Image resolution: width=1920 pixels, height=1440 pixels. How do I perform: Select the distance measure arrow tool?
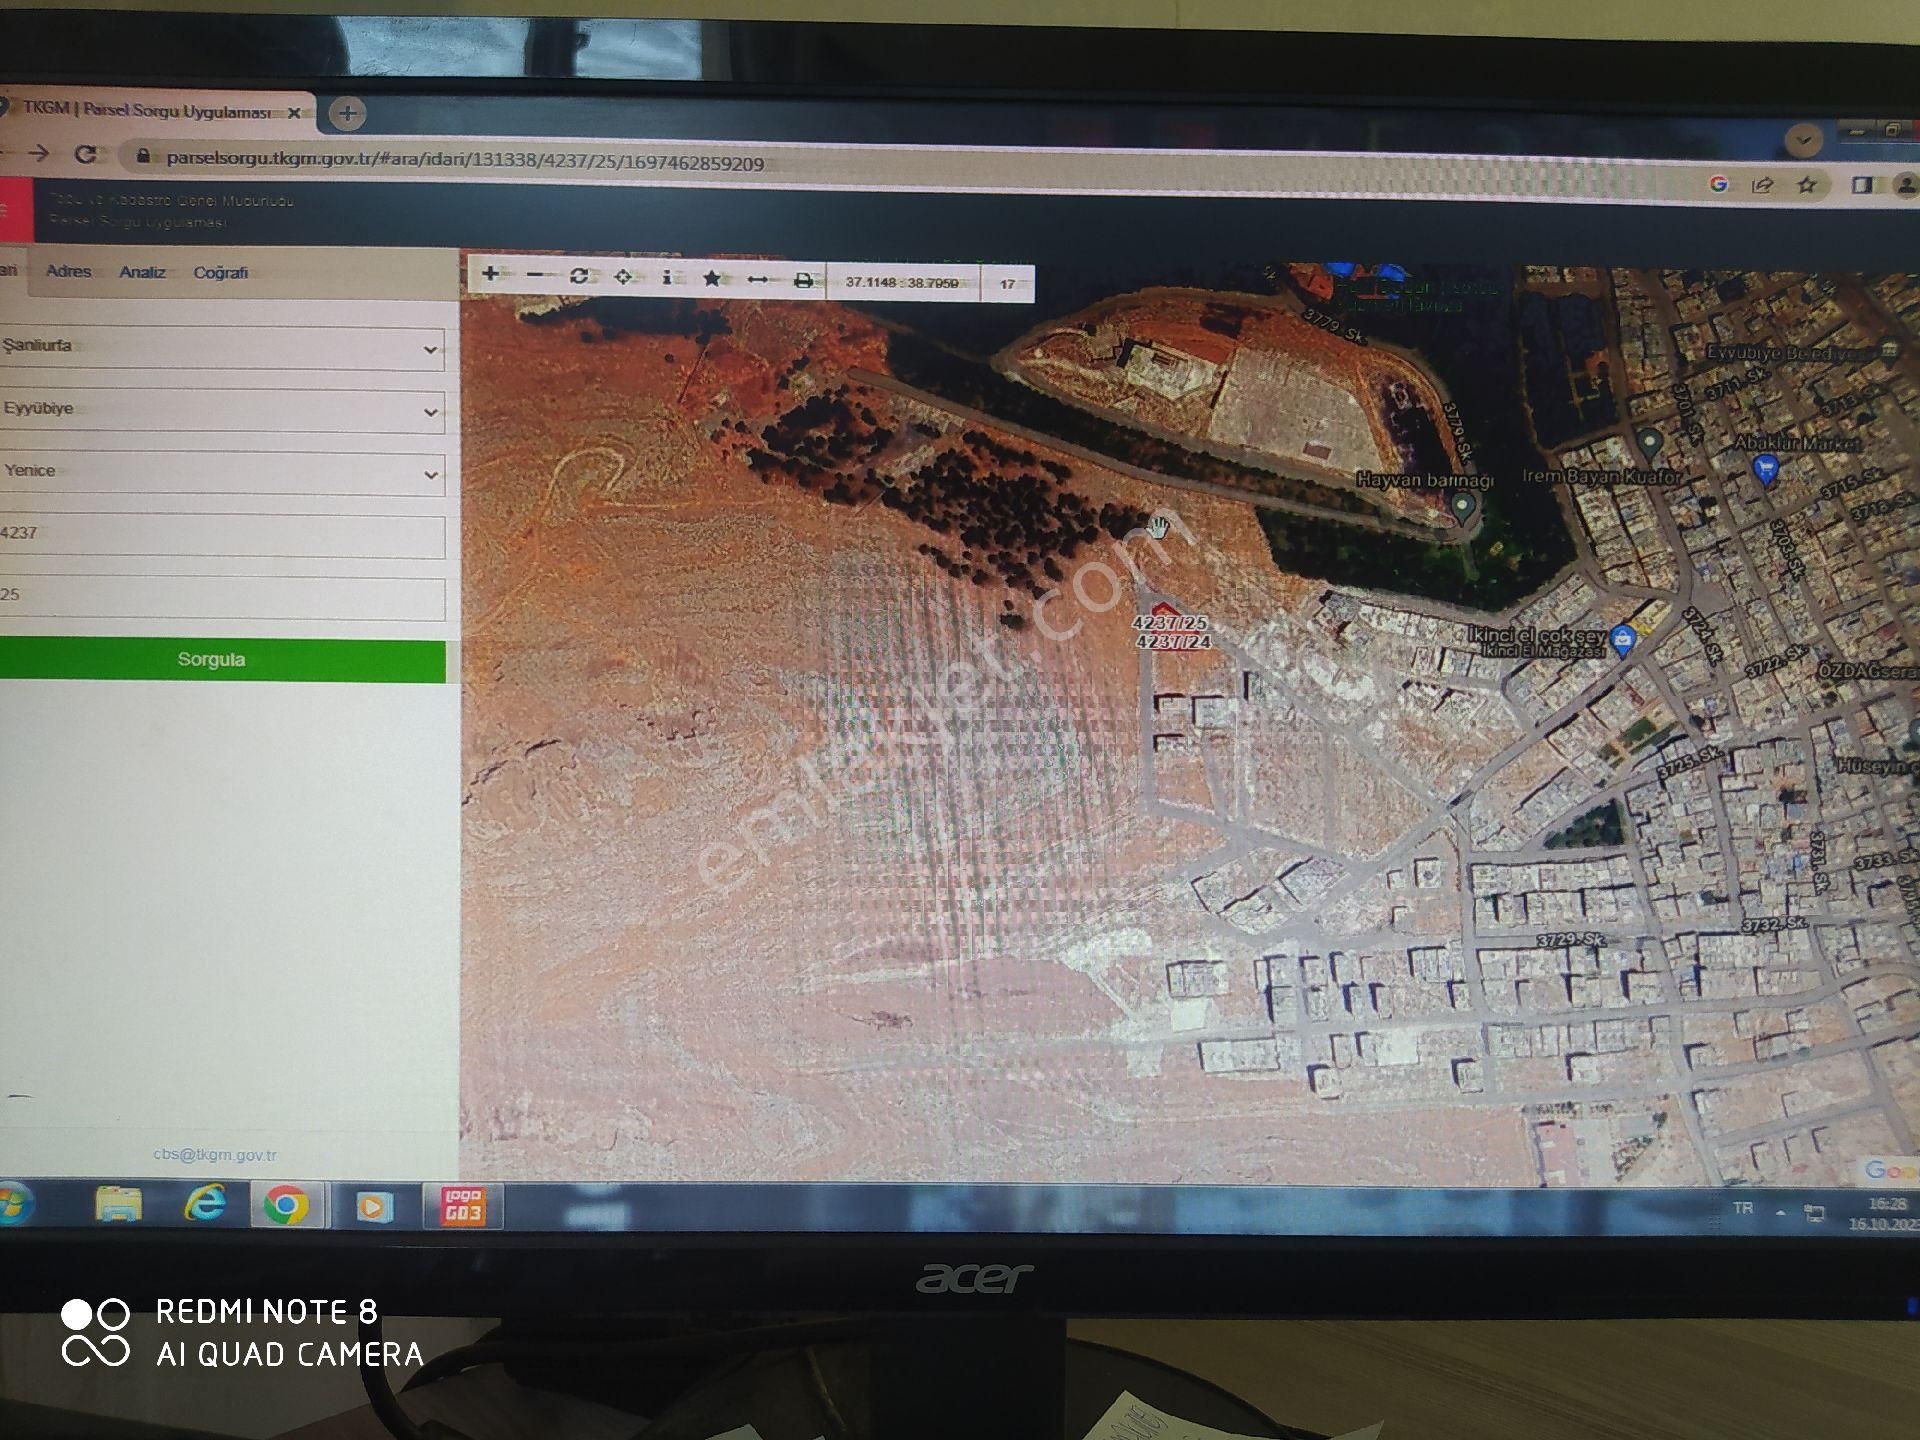(758, 279)
